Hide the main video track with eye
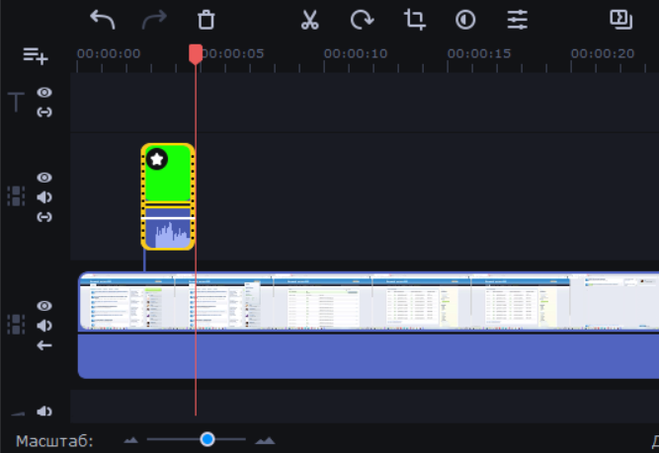The image size is (659, 453). click(44, 306)
